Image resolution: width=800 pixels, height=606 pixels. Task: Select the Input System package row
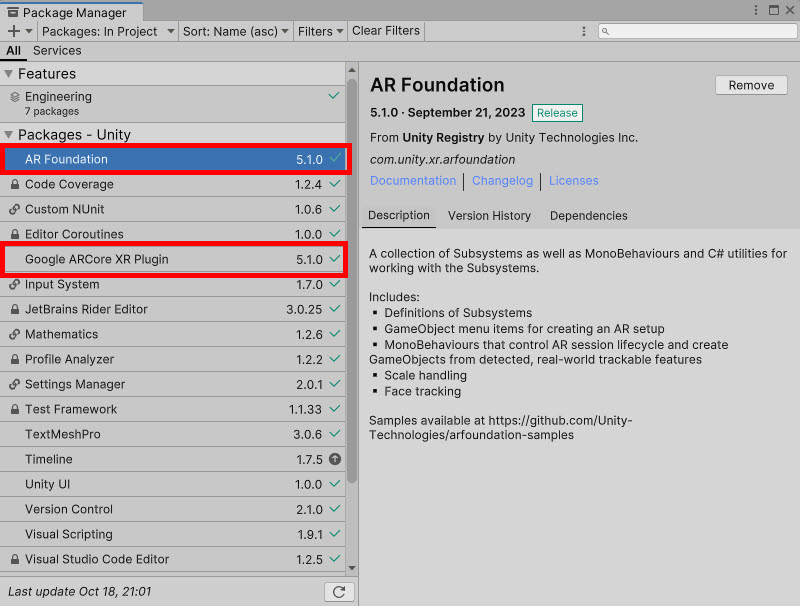pos(172,284)
